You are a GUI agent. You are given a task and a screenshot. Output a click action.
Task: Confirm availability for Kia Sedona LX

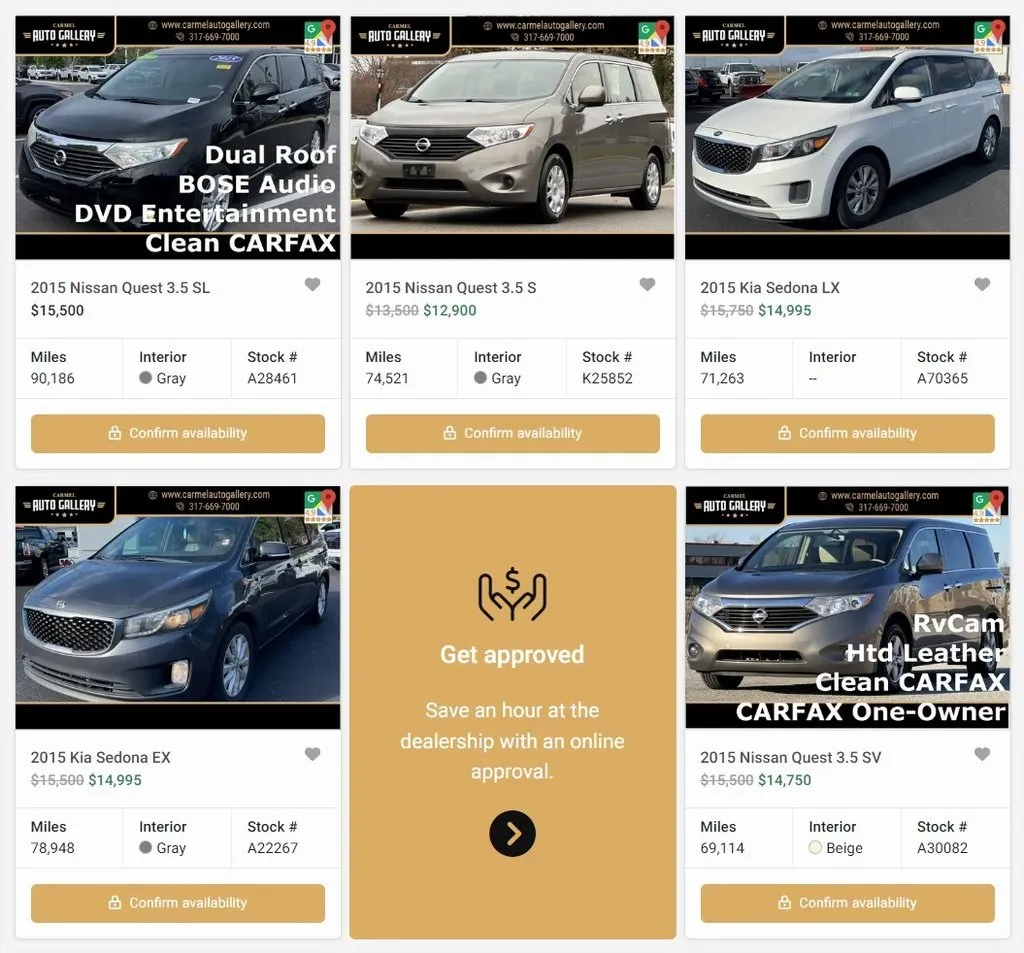(x=848, y=433)
